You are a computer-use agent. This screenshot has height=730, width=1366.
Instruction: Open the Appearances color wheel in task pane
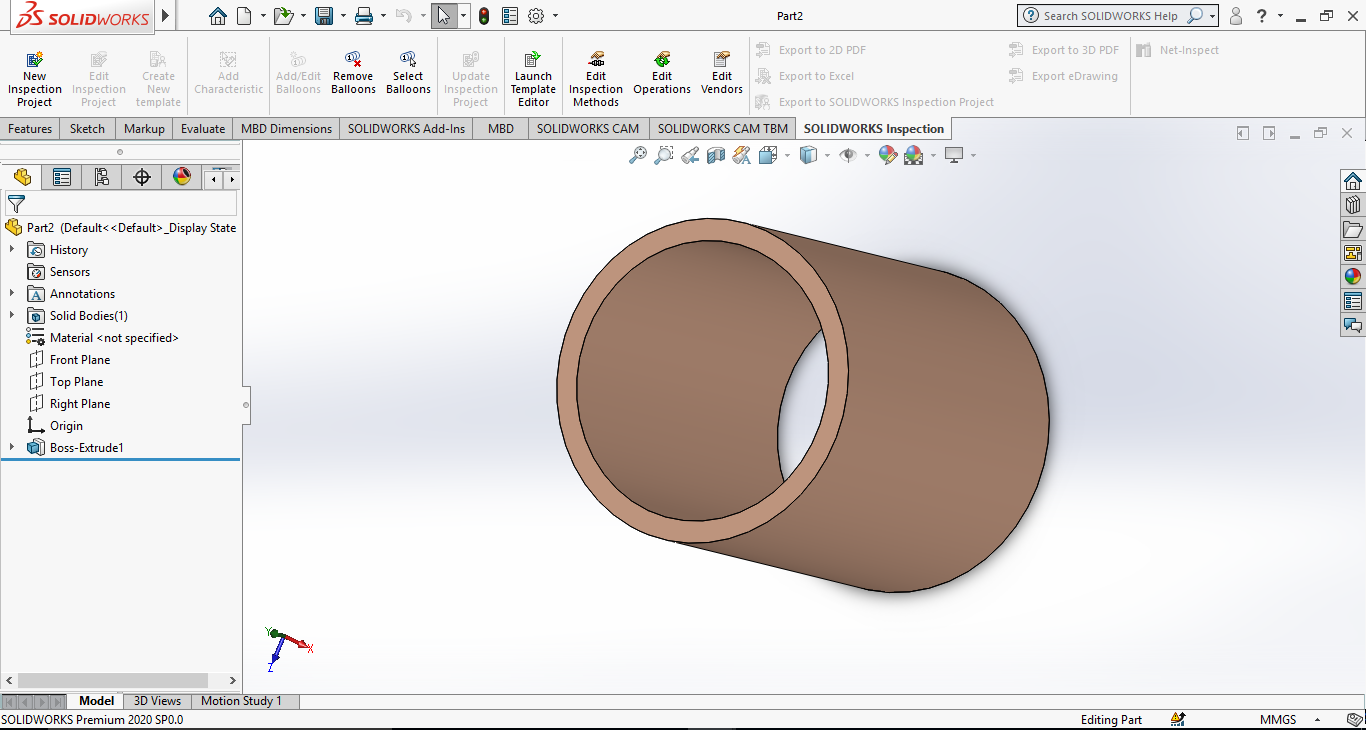(x=1353, y=277)
